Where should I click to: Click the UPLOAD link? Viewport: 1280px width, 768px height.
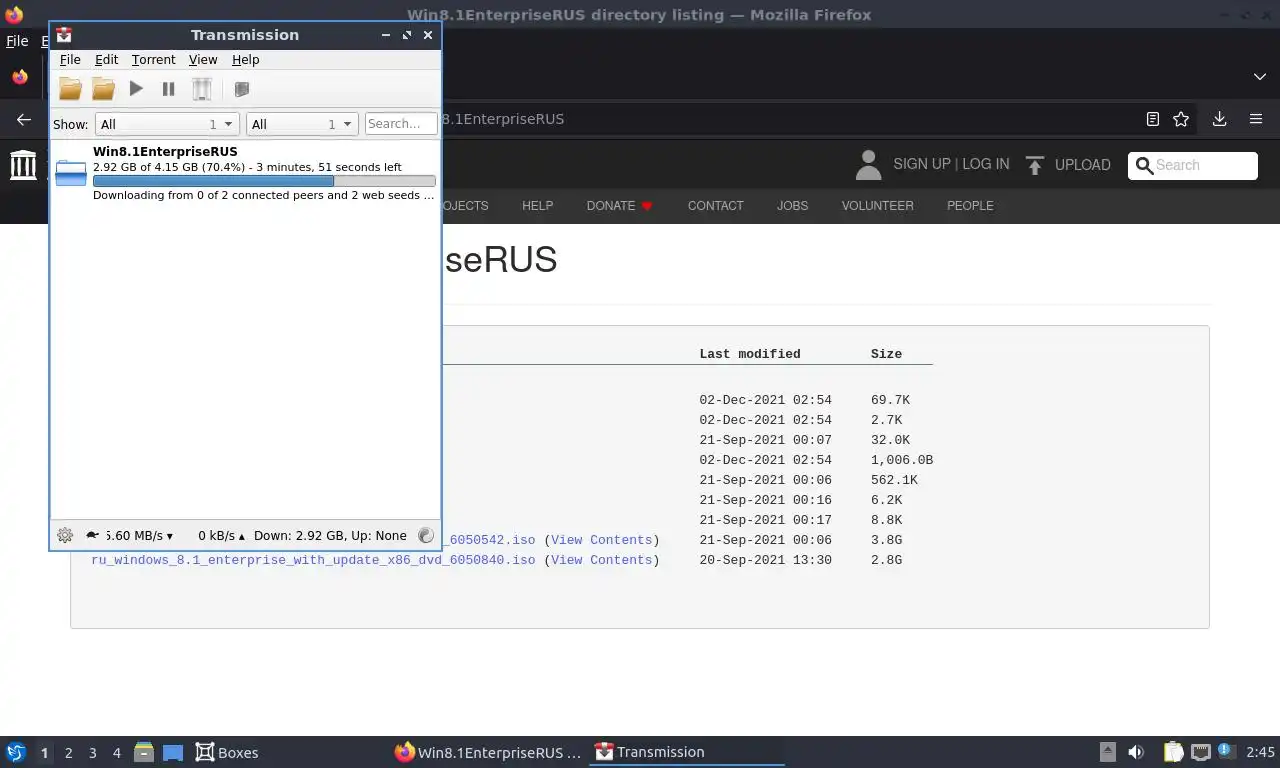tap(1083, 165)
